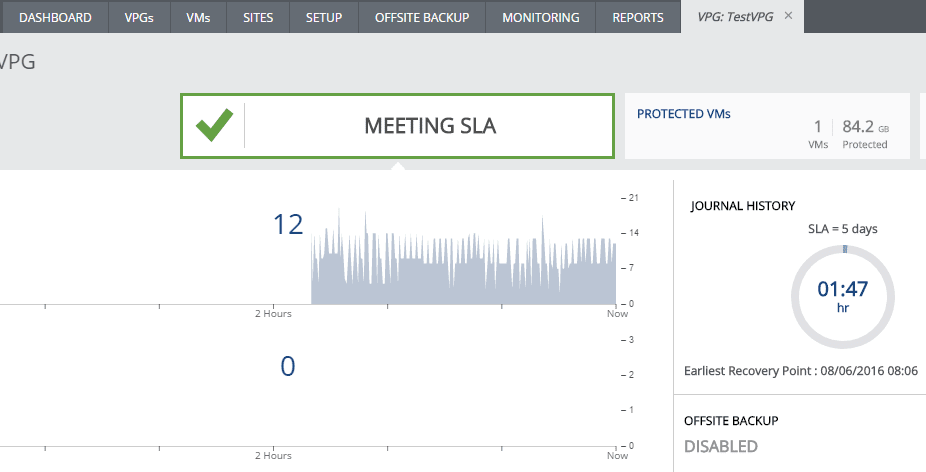Click the JOURNAL HISTORY heading
The width and height of the screenshot is (926, 472).
[x=743, y=206]
